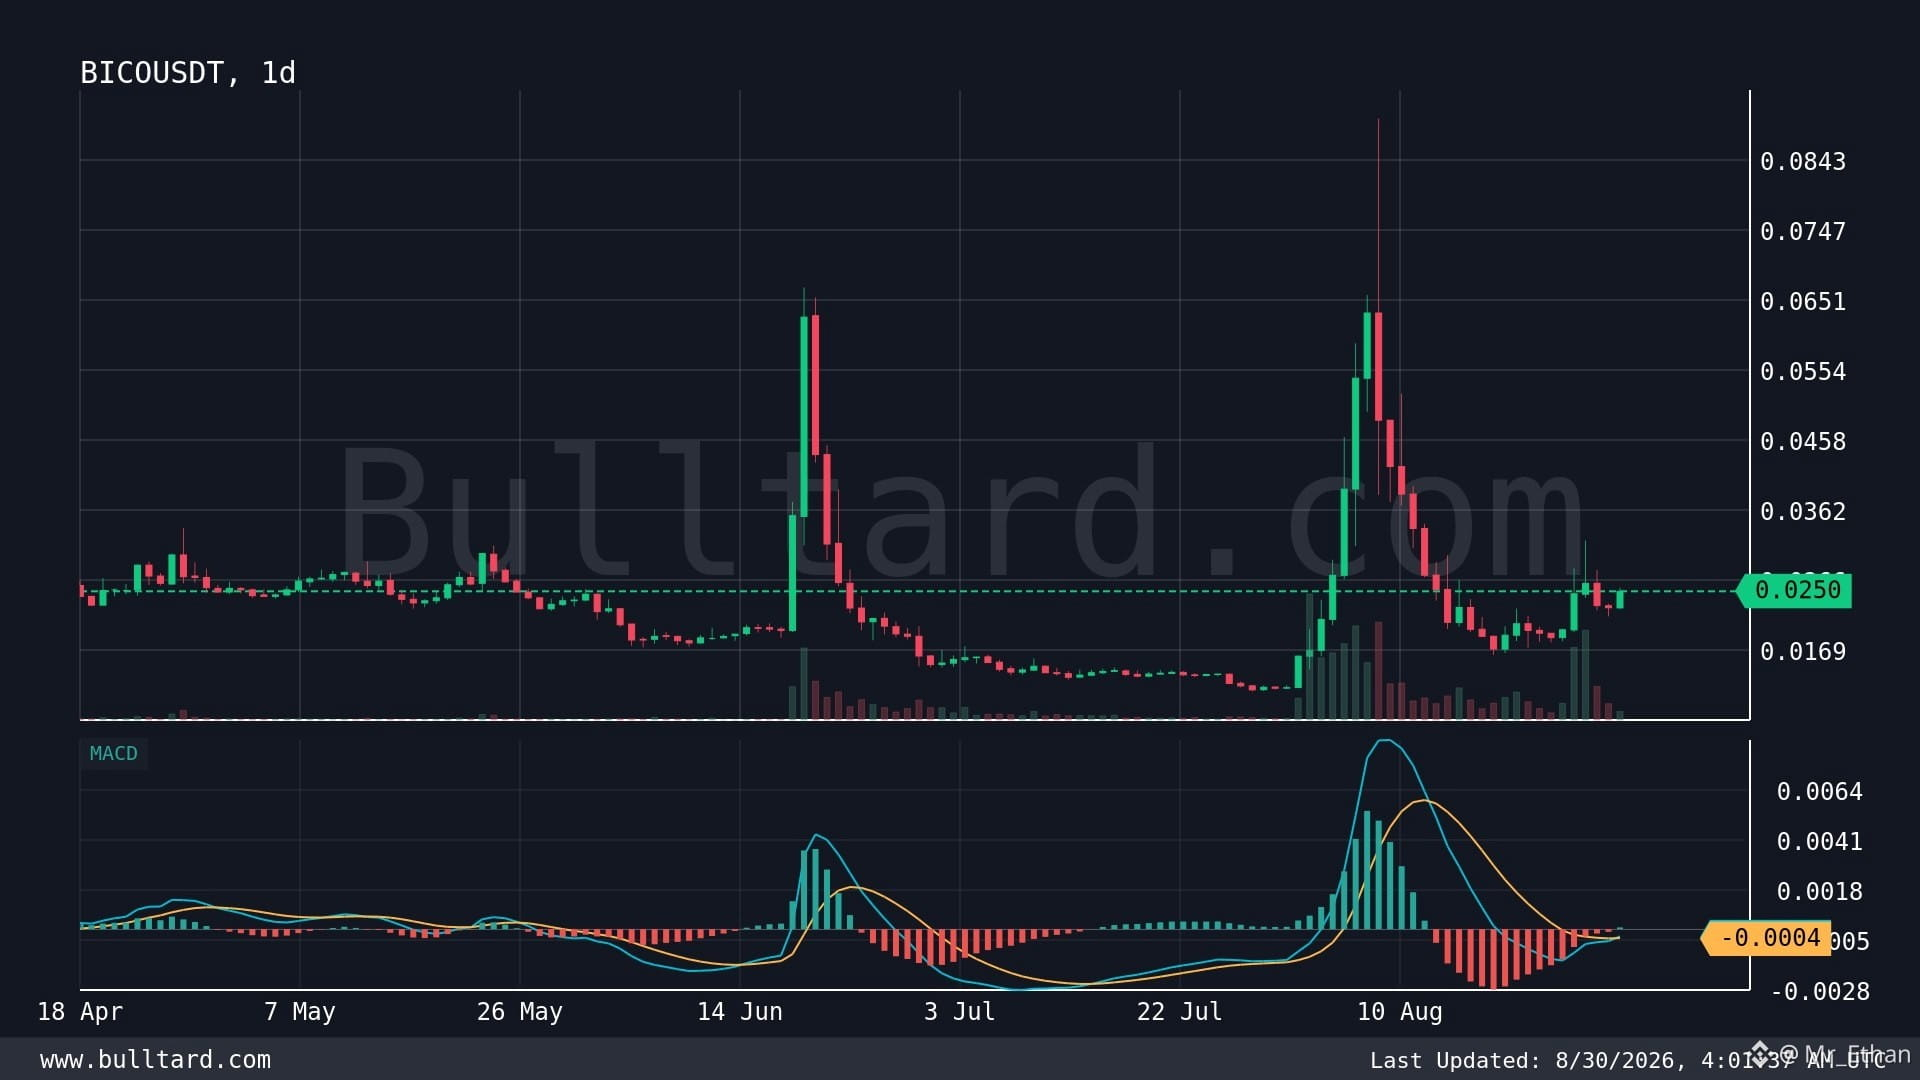Click the 0.0651 price axis label

1803,302
